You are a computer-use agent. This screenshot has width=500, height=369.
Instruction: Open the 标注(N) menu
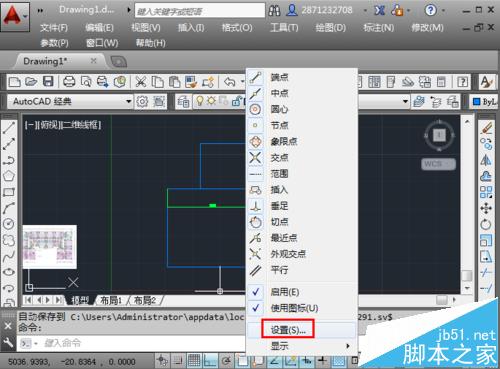point(379,28)
